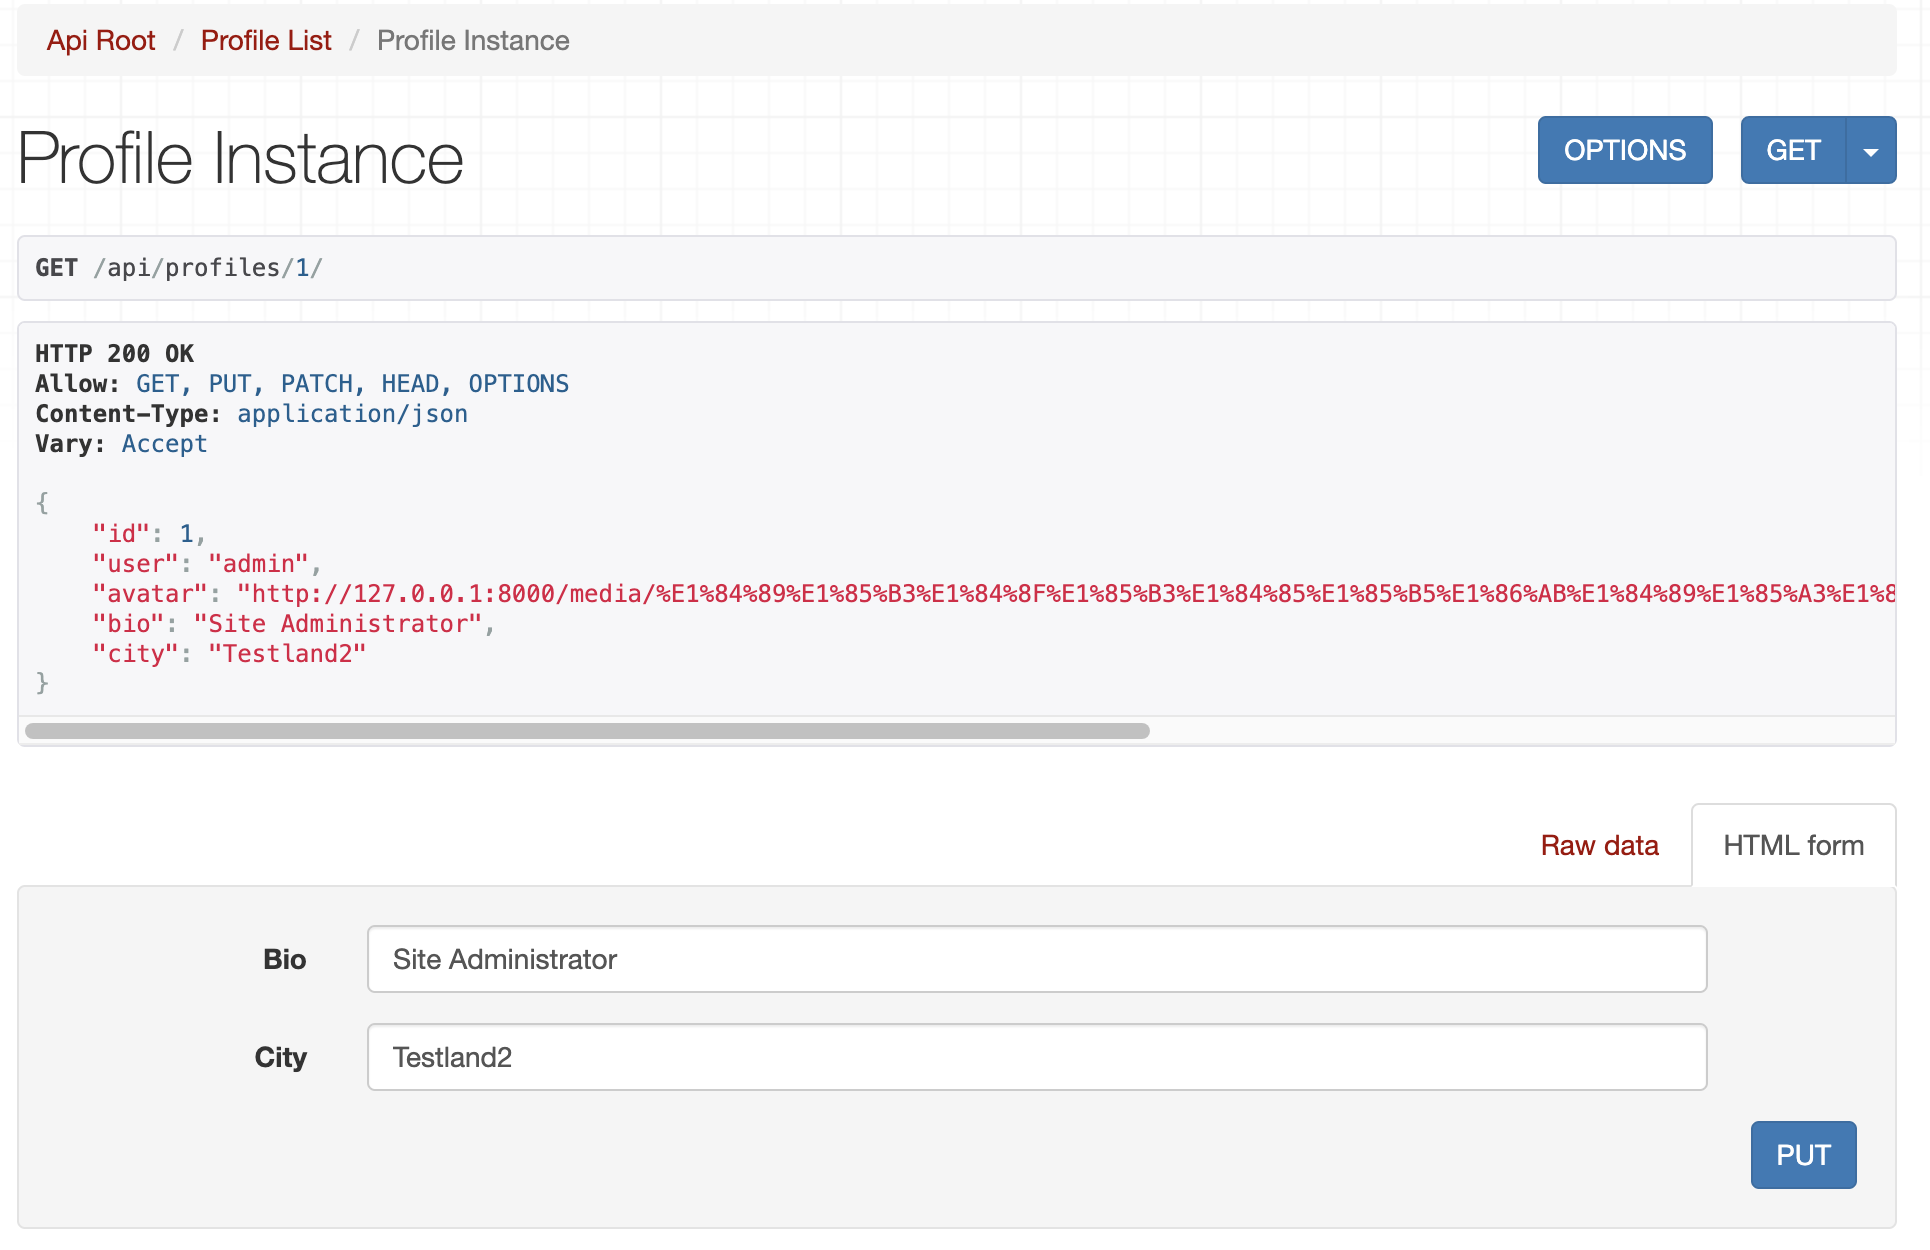Click the horizontal scrollbar in response panel

(x=587, y=731)
